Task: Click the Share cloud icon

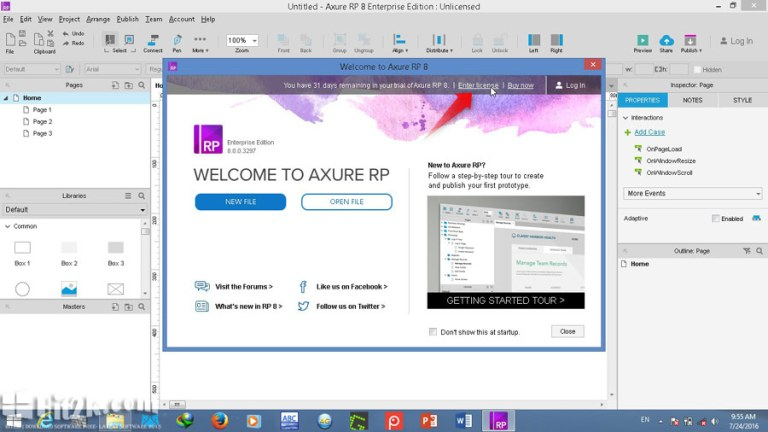Action: click(666, 43)
